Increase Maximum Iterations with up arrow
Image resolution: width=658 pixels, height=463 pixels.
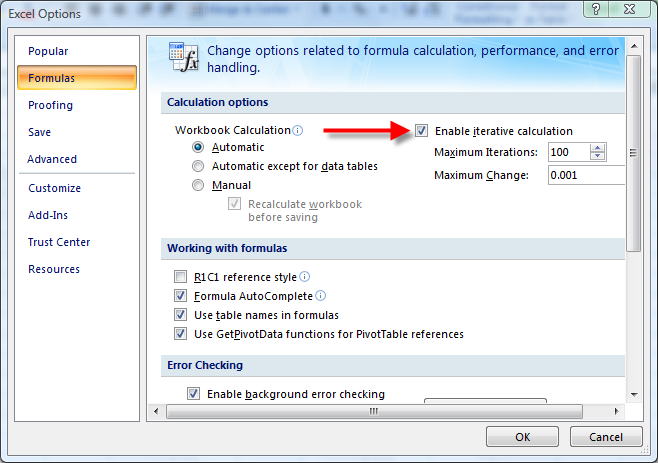coord(598,148)
